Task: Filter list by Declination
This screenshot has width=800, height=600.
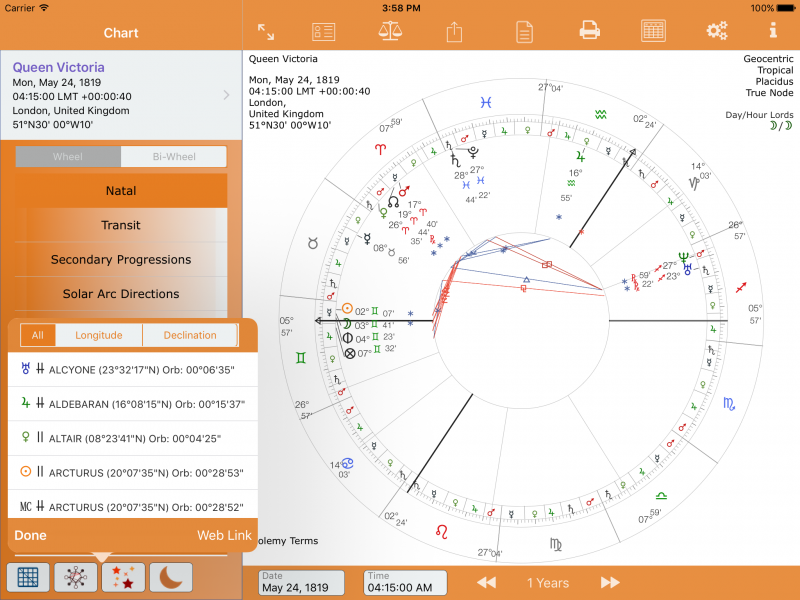Action: tap(189, 335)
